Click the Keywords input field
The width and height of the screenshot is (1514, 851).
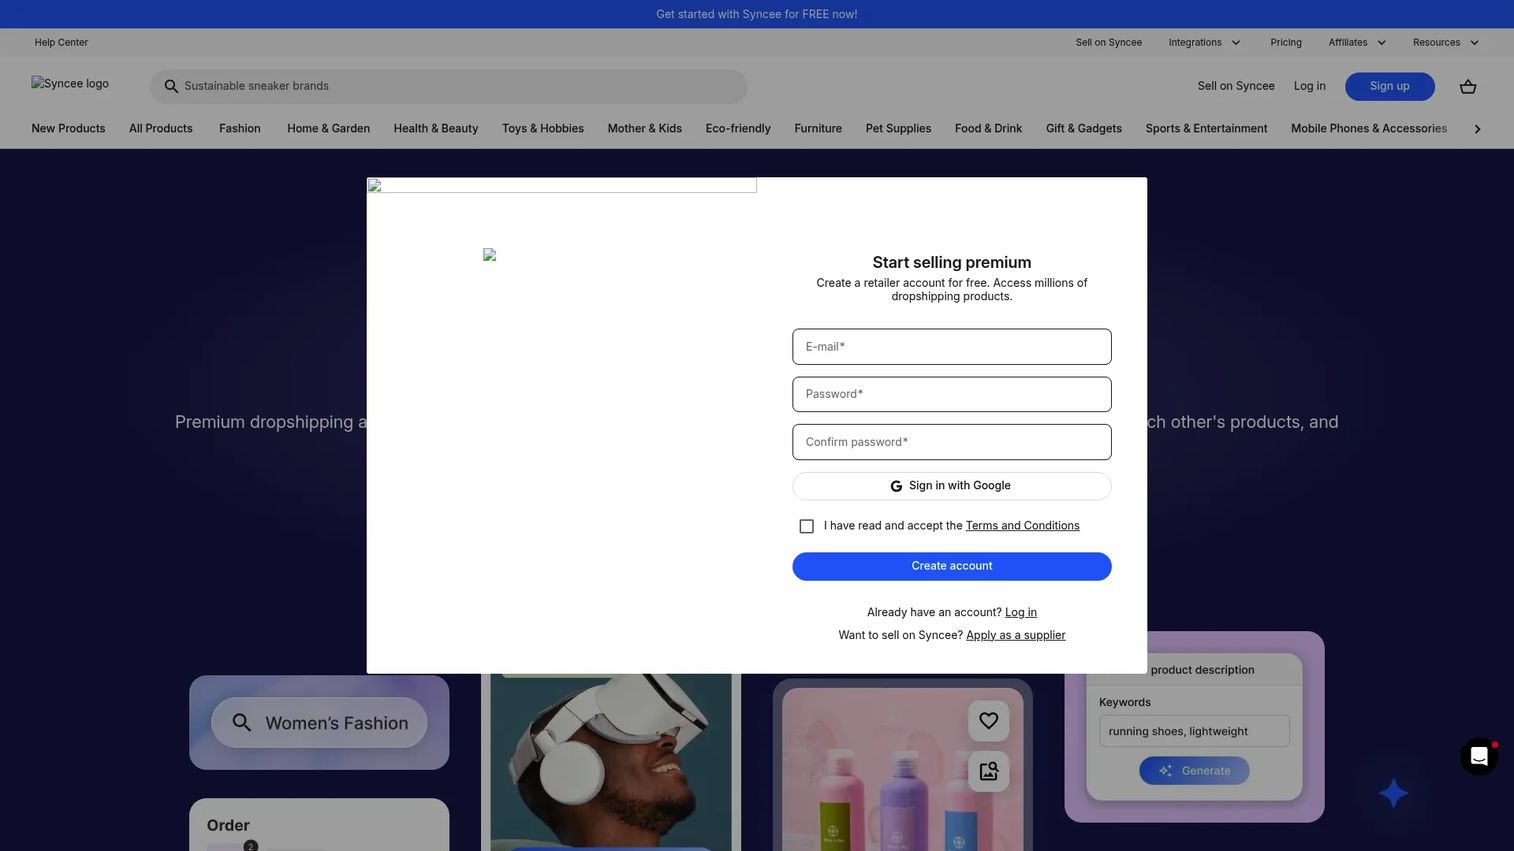coord(1194,731)
